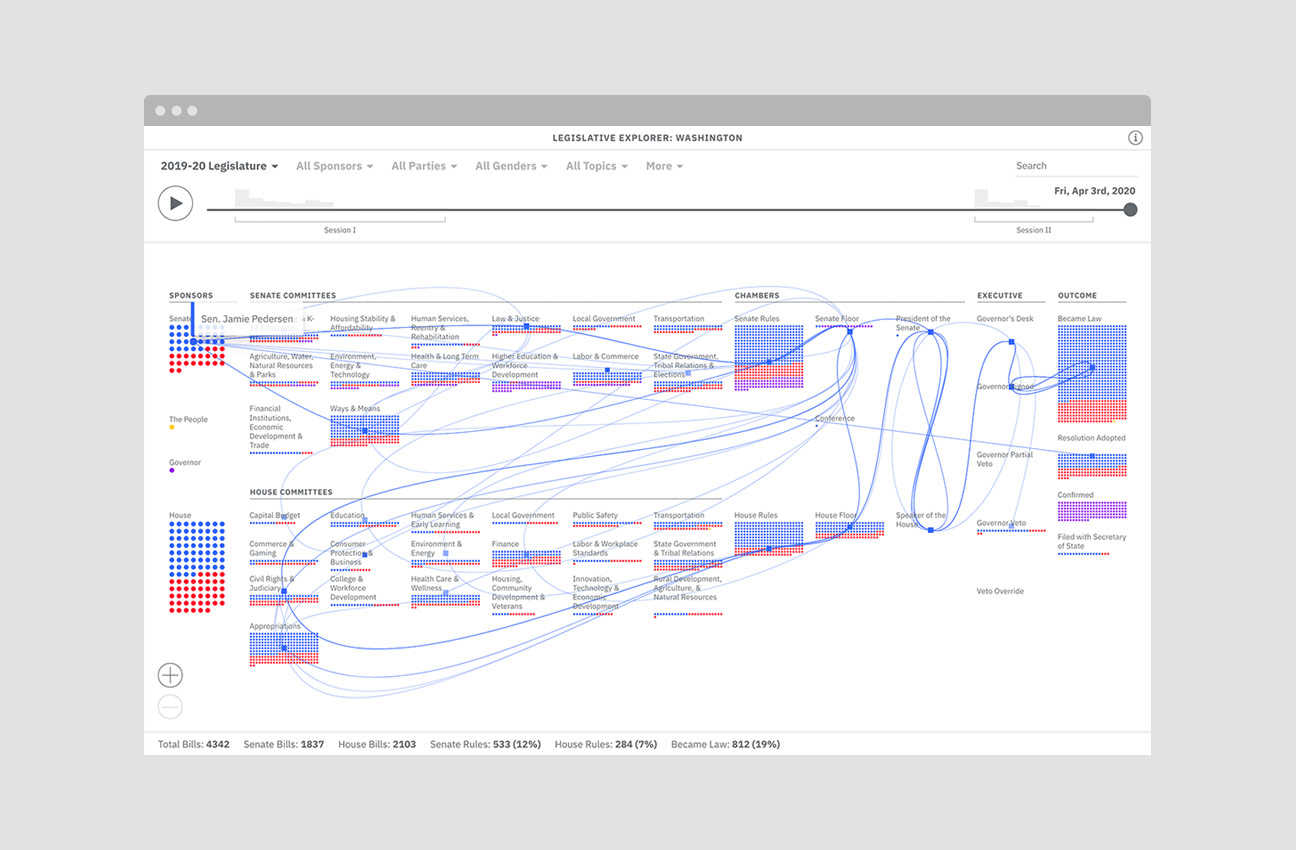Open the info icon at top right
This screenshot has width=1296, height=850.
[1135, 138]
